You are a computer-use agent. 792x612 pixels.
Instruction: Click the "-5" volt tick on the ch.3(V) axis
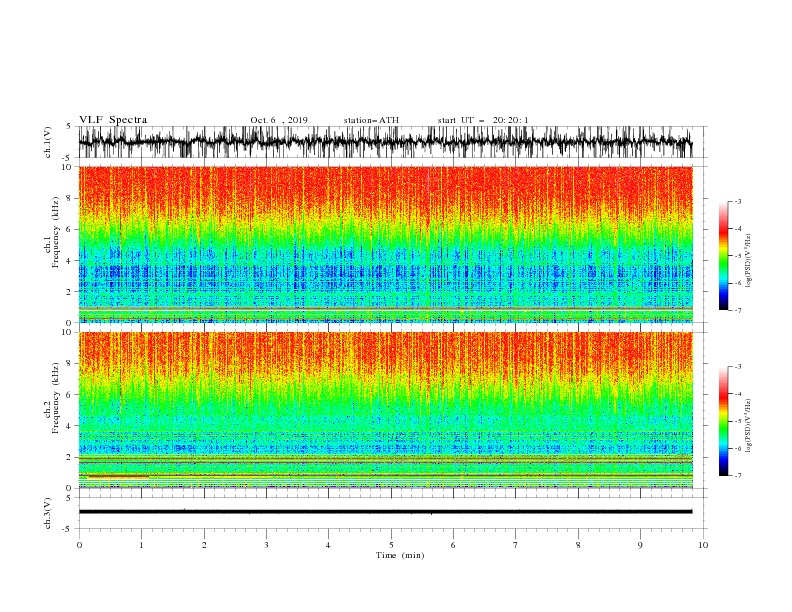pyautogui.click(x=67, y=529)
